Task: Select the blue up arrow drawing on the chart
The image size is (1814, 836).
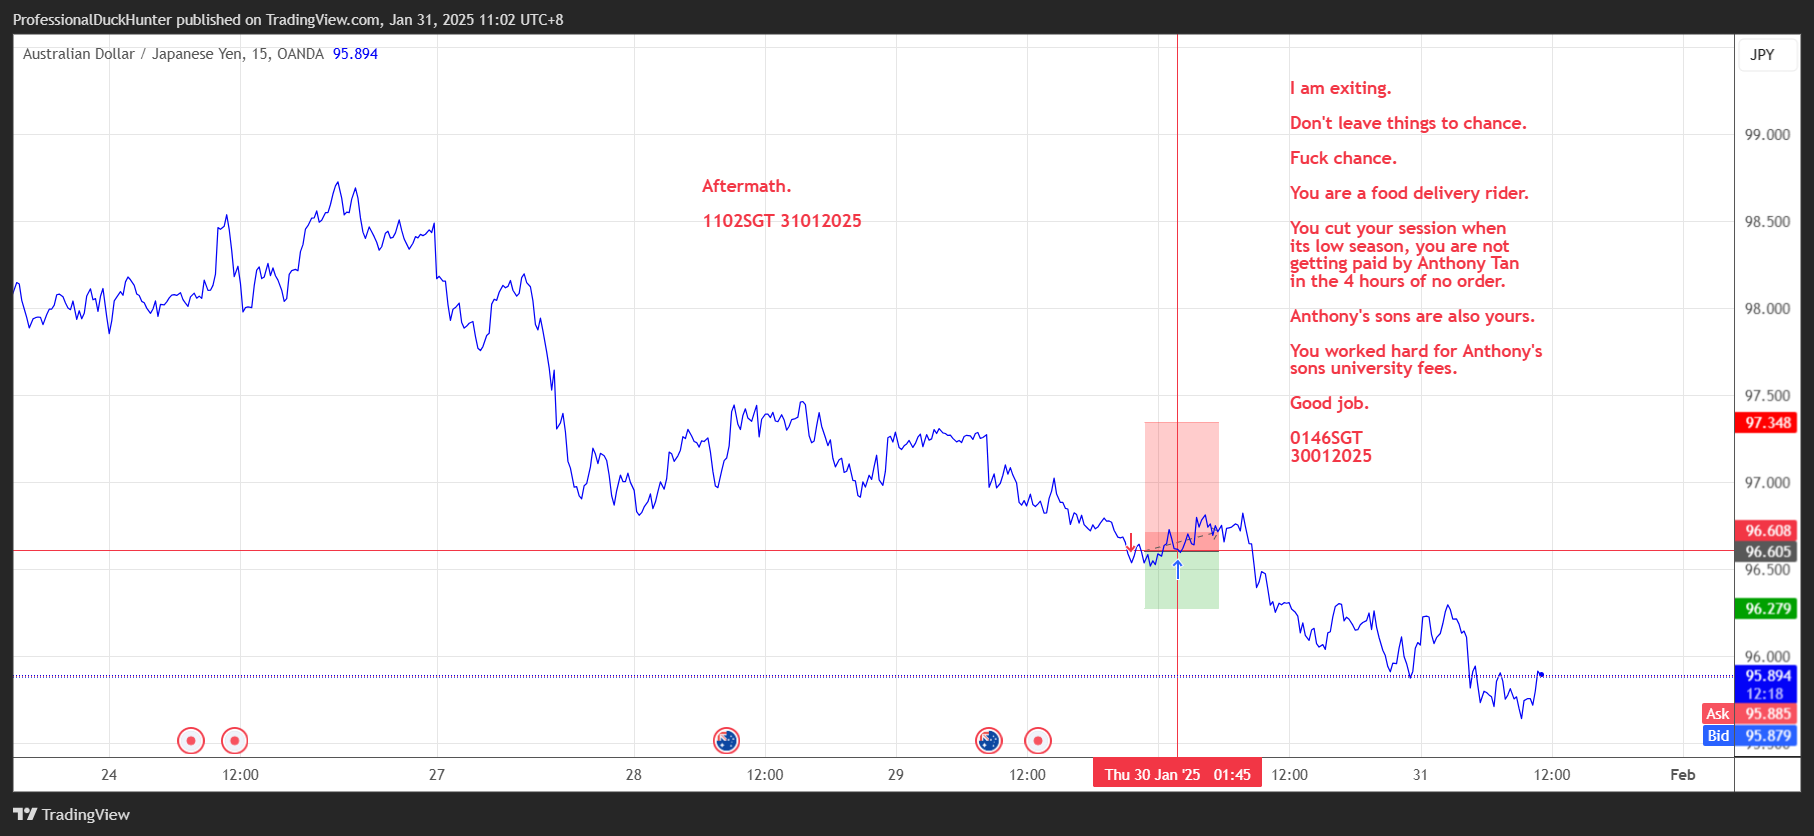Action: coord(1178,569)
